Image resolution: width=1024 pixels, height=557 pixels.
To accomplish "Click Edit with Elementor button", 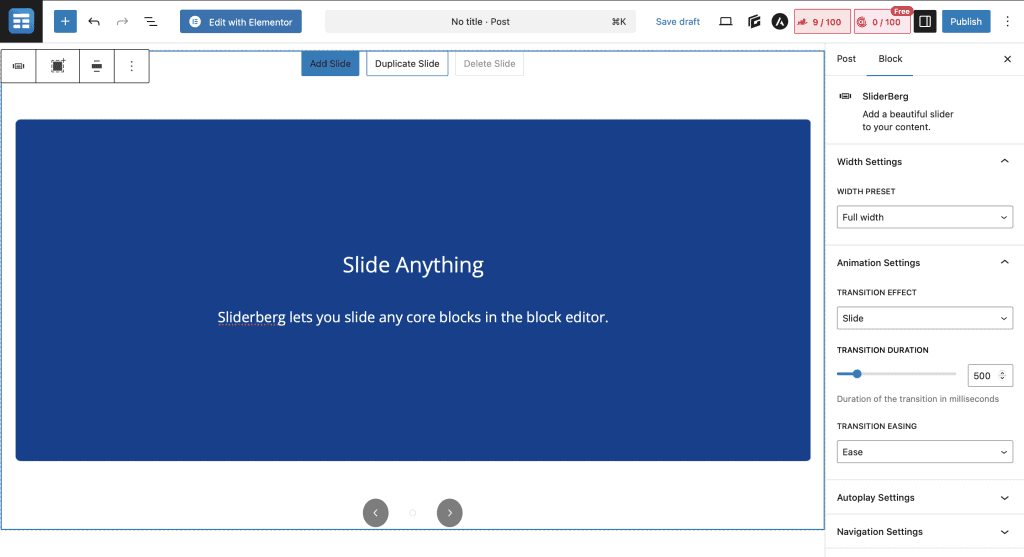I will 241,22.
